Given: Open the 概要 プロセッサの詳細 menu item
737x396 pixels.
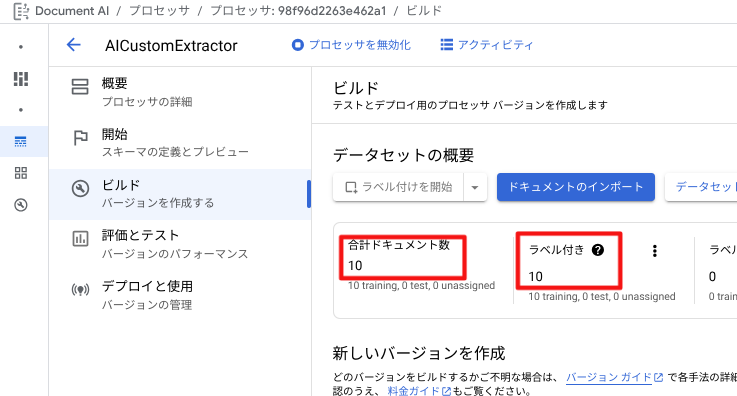Looking at the screenshot, I should [180, 92].
